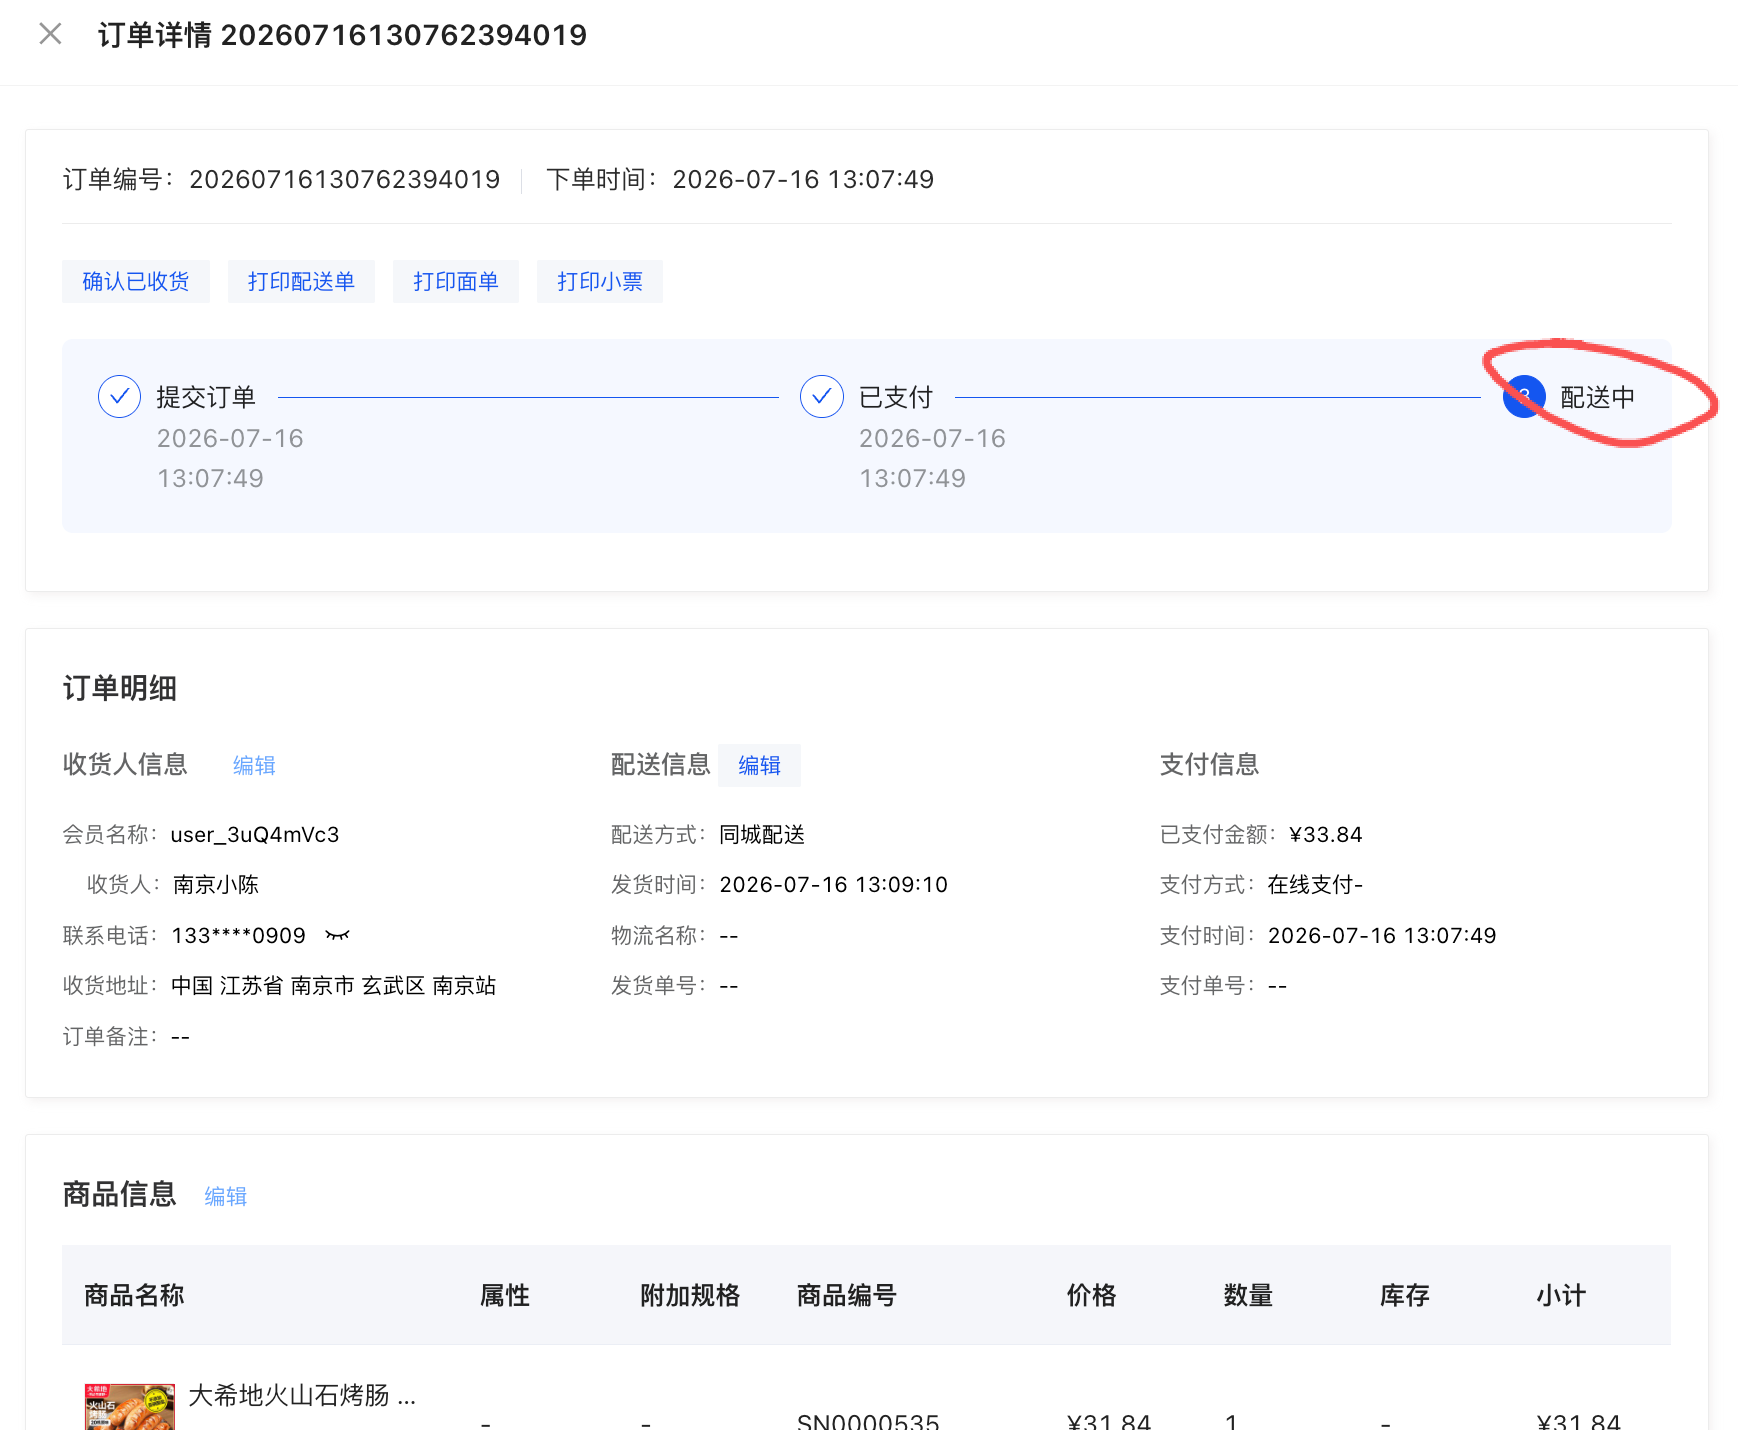The image size is (1738, 1430).
Task: Click the 提交订单 checkmark step icon
Action: tap(119, 397)
